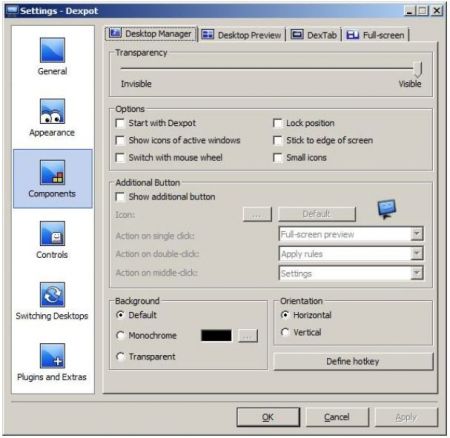Open the Switching Desktops section icon
This screenshot has width=450, height=438.
52,295
